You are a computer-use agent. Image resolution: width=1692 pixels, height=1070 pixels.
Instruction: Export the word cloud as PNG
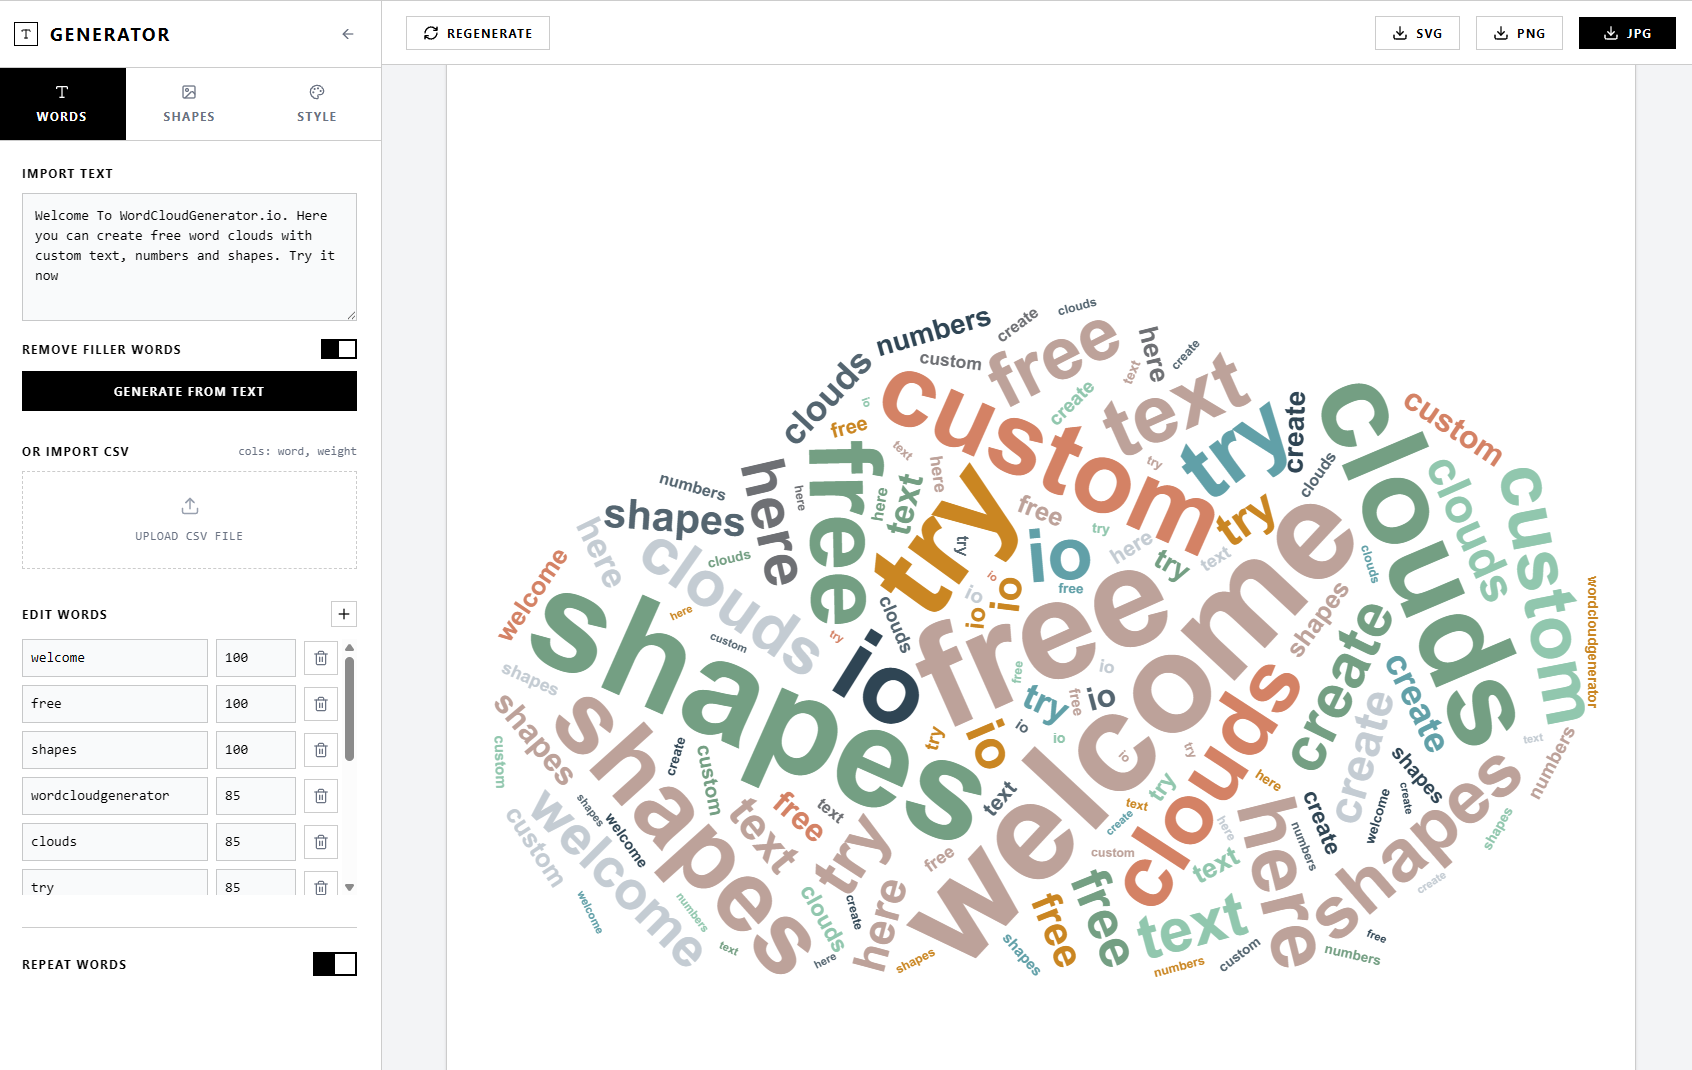coord(1519,32)
